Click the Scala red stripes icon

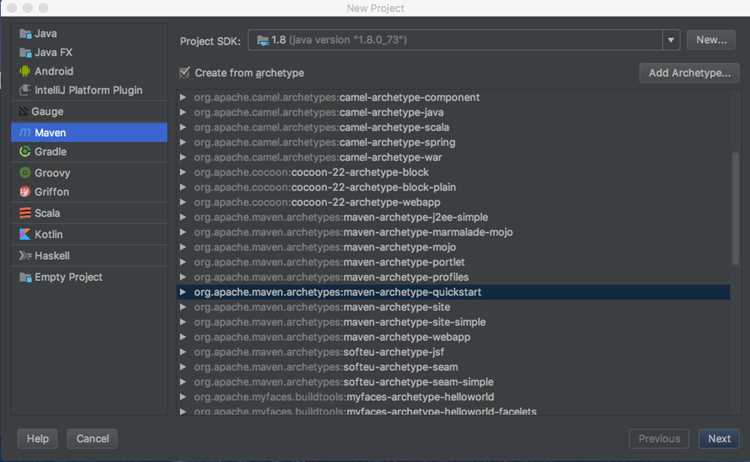pyautogui.click(x=25, y=213)
